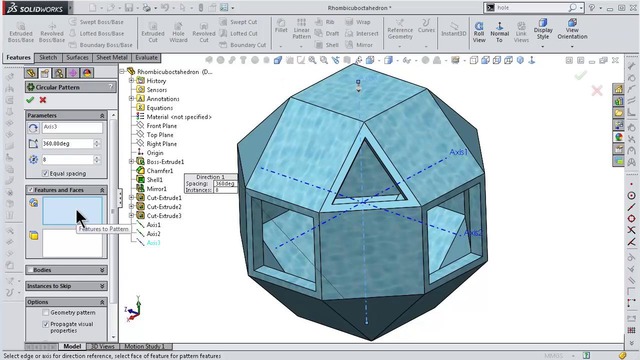Viewport: 640px width, 360px height.
Task: Click Normal To icon
Action: [x=500, y=32]
